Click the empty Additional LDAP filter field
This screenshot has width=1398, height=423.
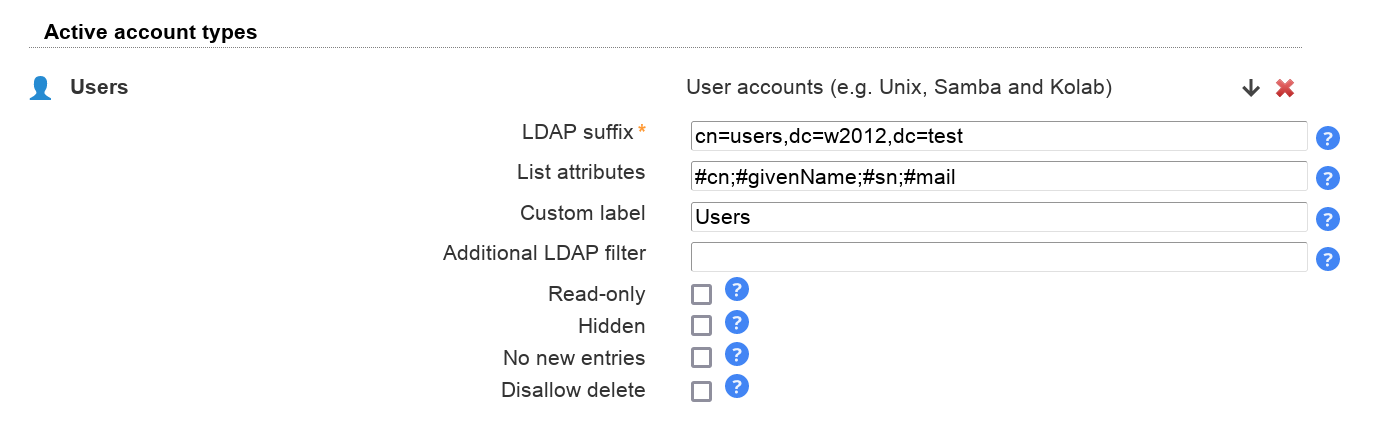pos(998,257)
